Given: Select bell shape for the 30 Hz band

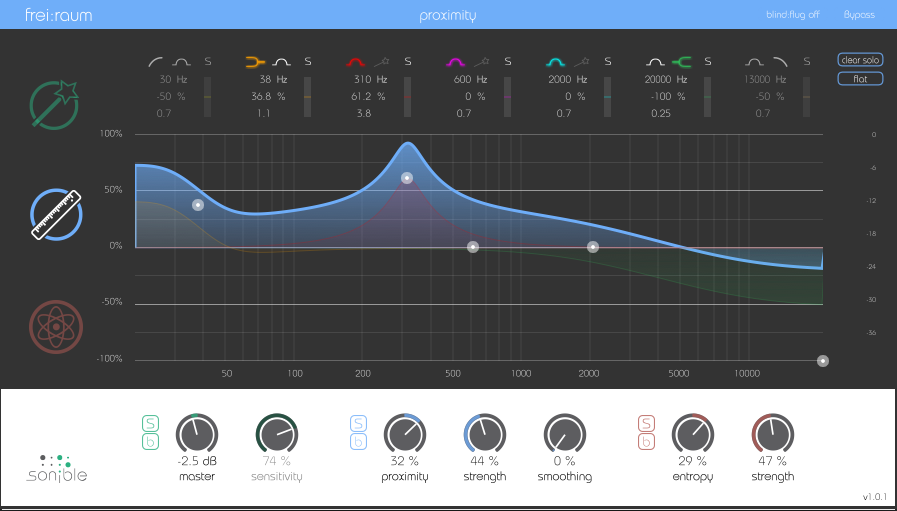Looking at the screenshot, I should 182,61.
